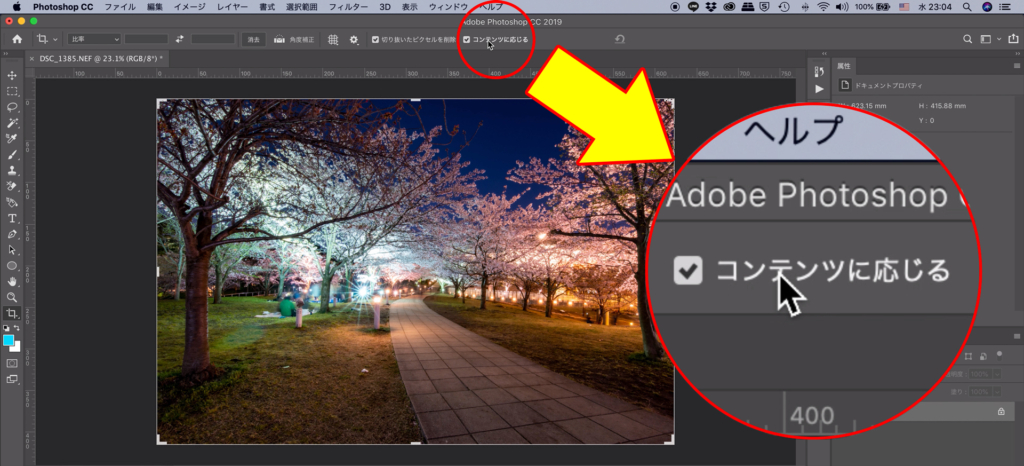Select the Rectangular Marquee tool
1024x466 pixels.
(x=12, y=91)
